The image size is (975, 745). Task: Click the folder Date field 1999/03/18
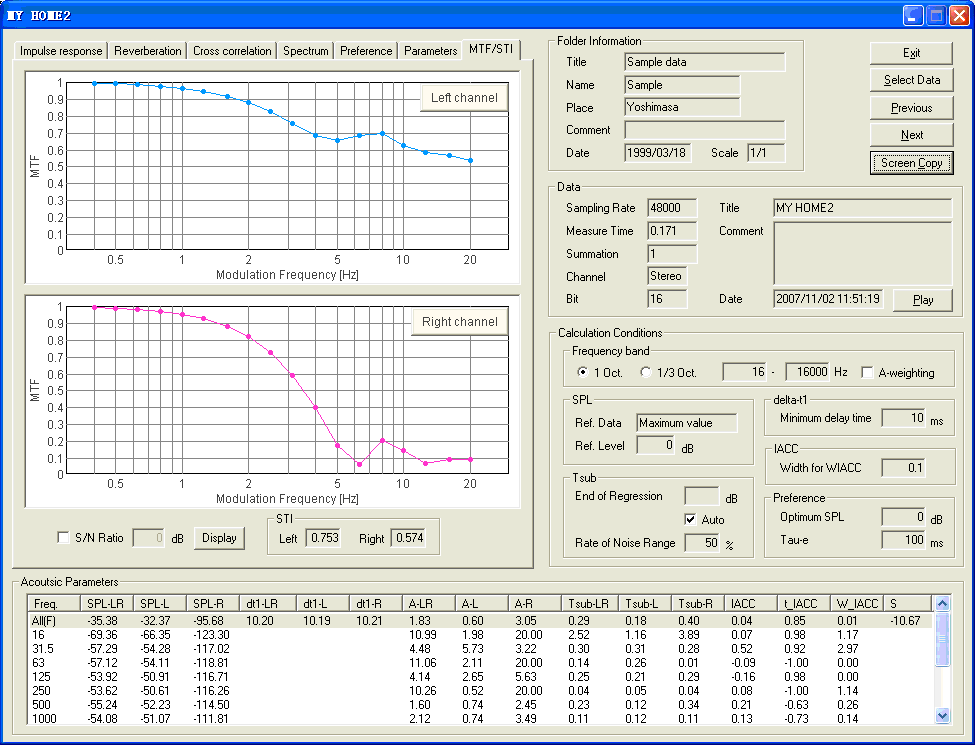[657, 153]
